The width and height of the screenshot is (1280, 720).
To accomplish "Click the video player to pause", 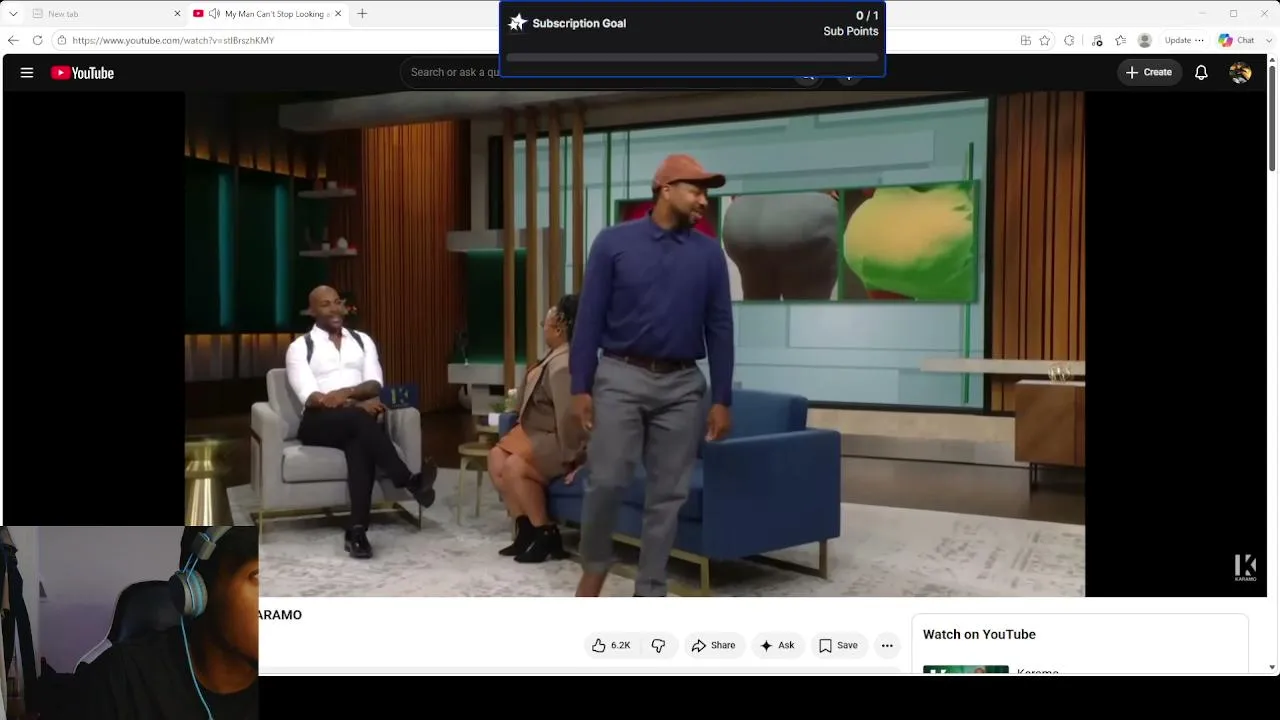I will pyautogui.click(x=635, y=344).
